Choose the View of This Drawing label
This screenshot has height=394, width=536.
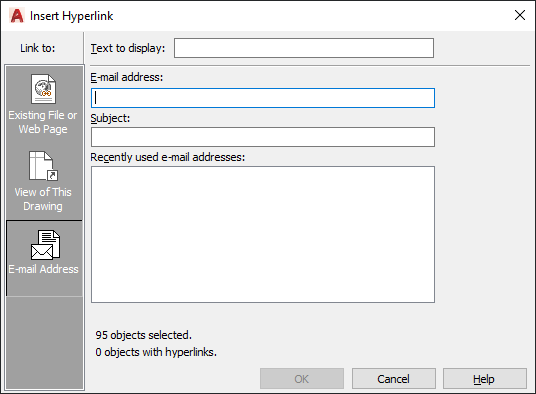(x=43, y=199)
